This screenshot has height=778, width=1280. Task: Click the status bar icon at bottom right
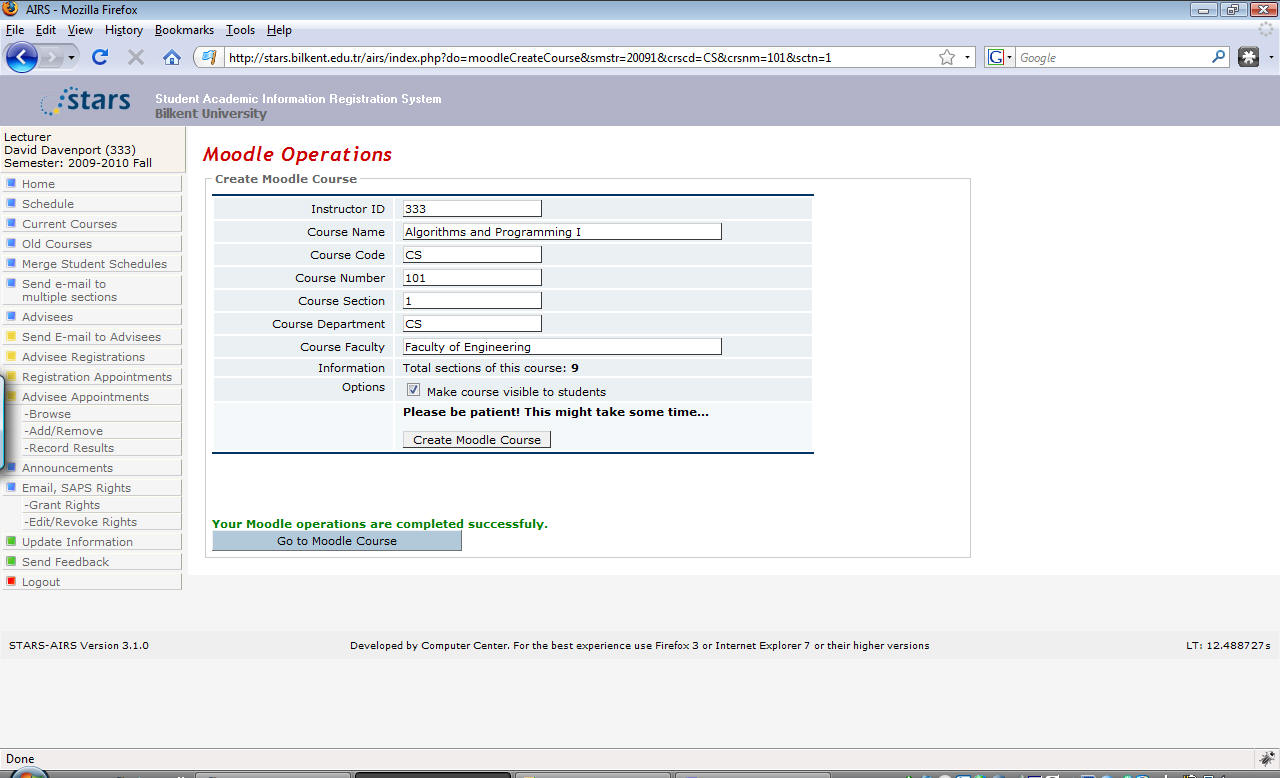point(1267,758)
